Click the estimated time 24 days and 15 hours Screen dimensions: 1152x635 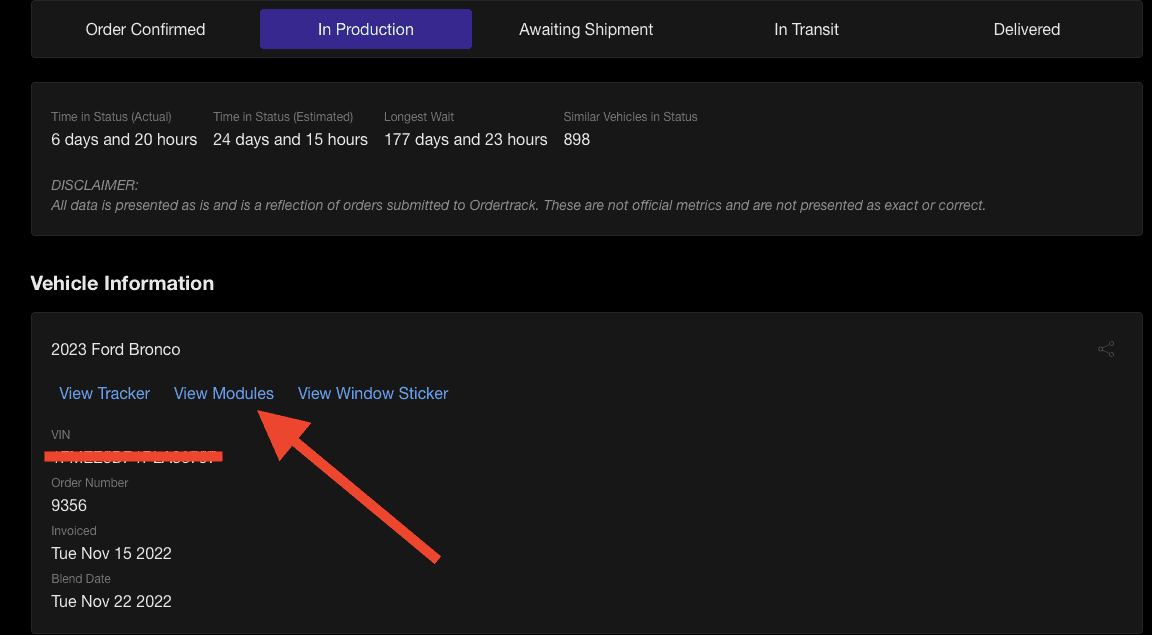[x=290, y=140]
